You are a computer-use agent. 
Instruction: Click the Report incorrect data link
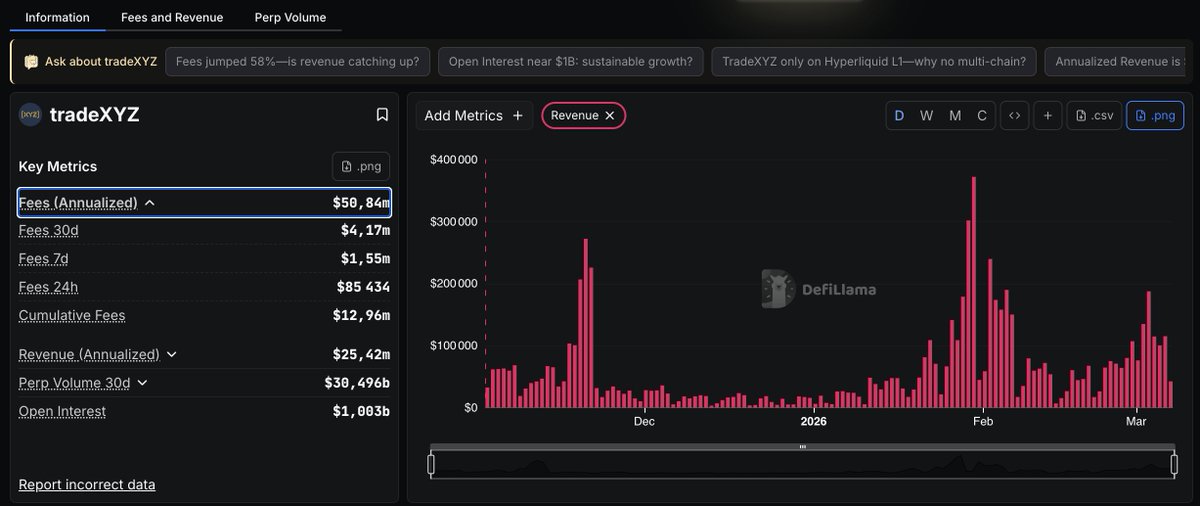[x=87, y=485]
